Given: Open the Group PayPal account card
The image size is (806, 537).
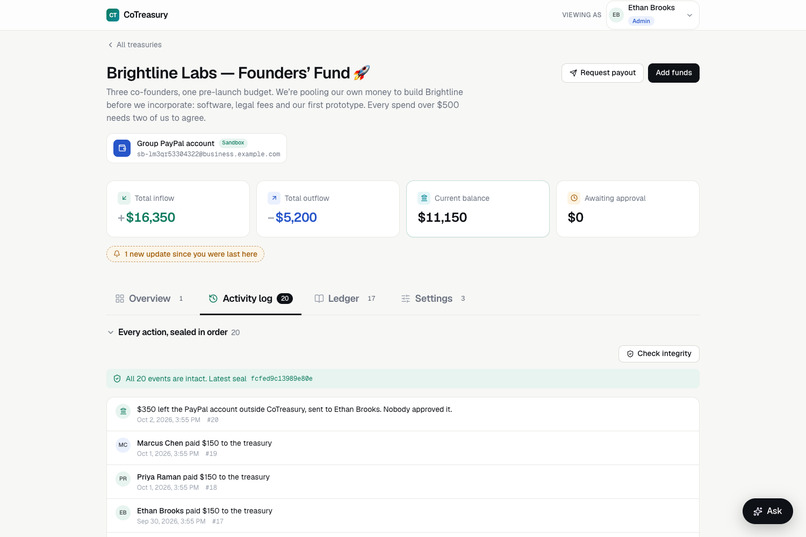Looking at the screenshot, I should coord(196,149).
